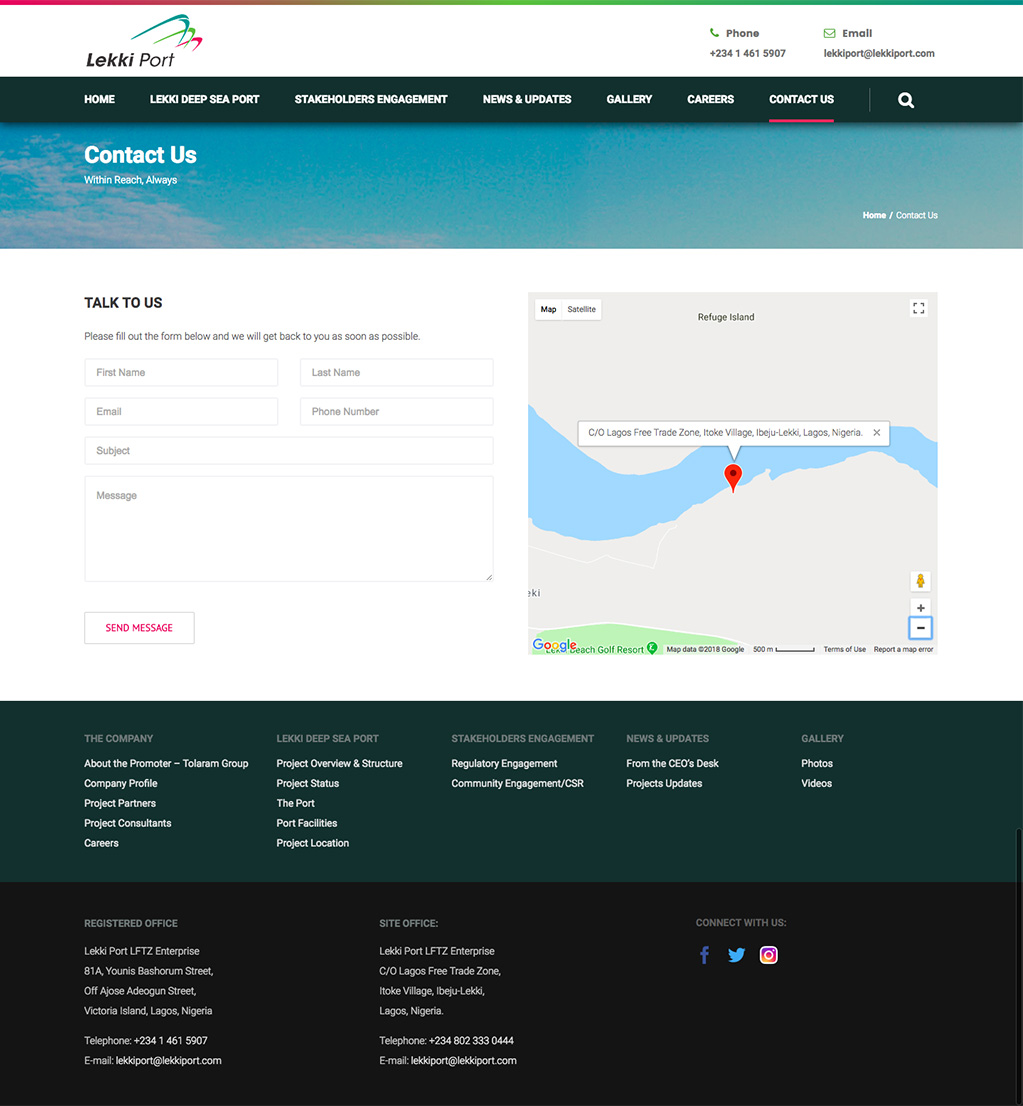Image resolution: width=1023 pixels, height=1106 pixels.
Task: Open the search magnifier icon in navbar
Action: point(906,100)
